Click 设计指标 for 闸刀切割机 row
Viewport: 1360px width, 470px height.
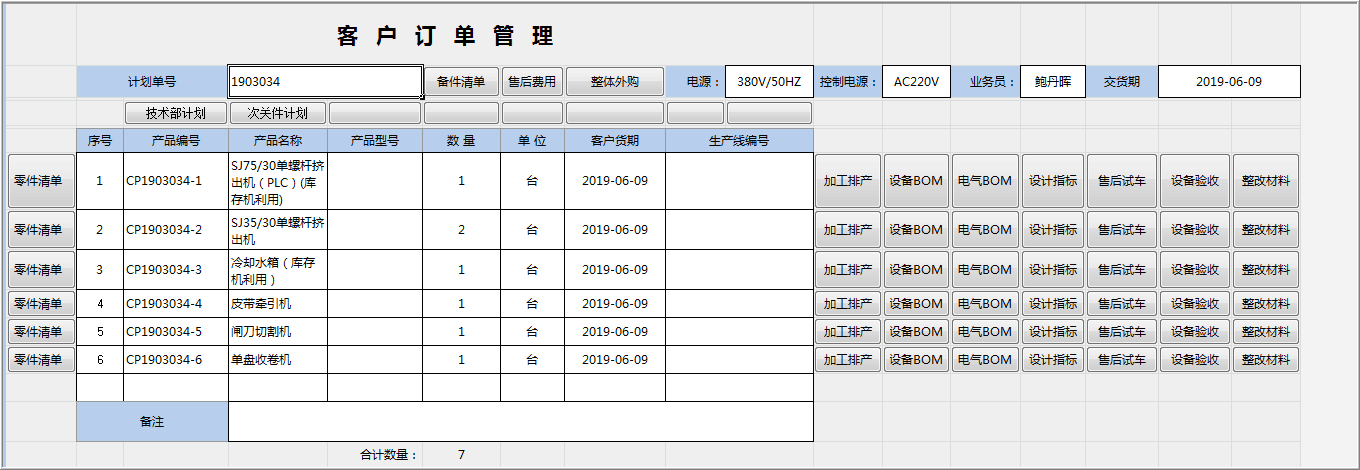tap(1053, 332)
